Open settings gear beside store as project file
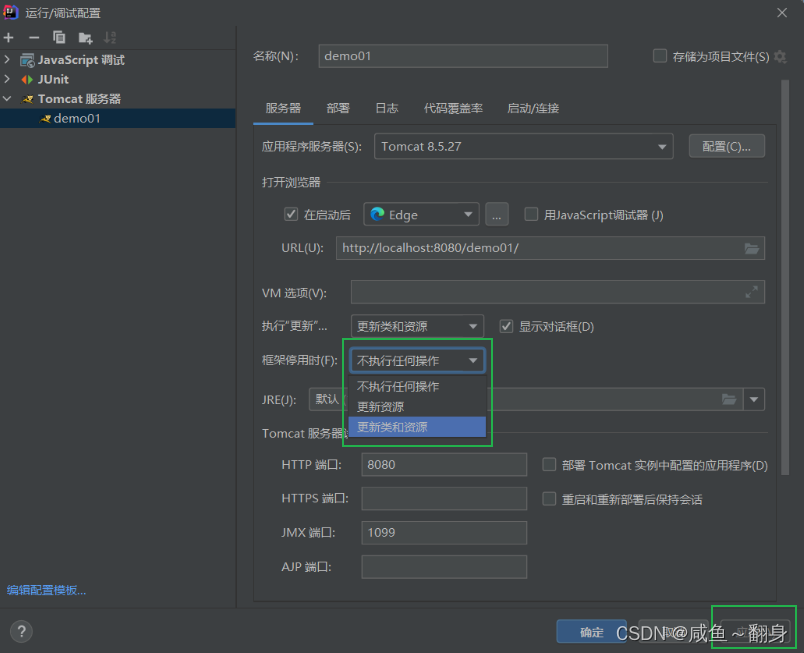The height and width of the screenshot is (653, 804). (780, 56)
